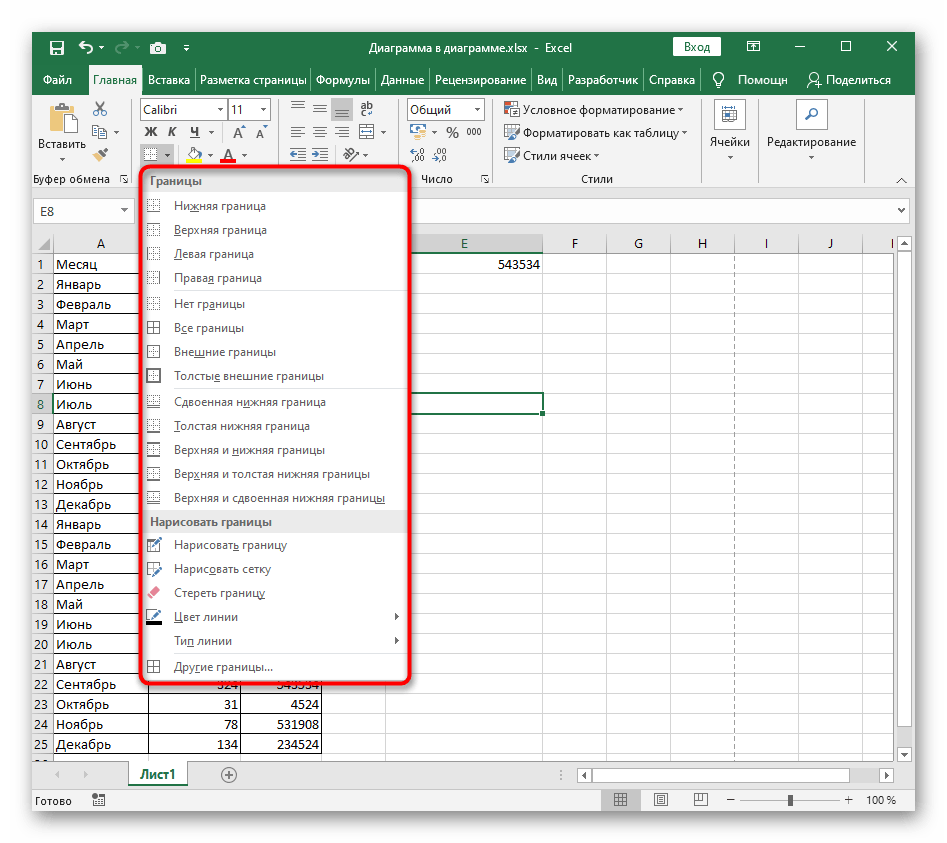Screen dimensions: 947x843
Task: Click the percent style icon
Action: click(452, 132)
